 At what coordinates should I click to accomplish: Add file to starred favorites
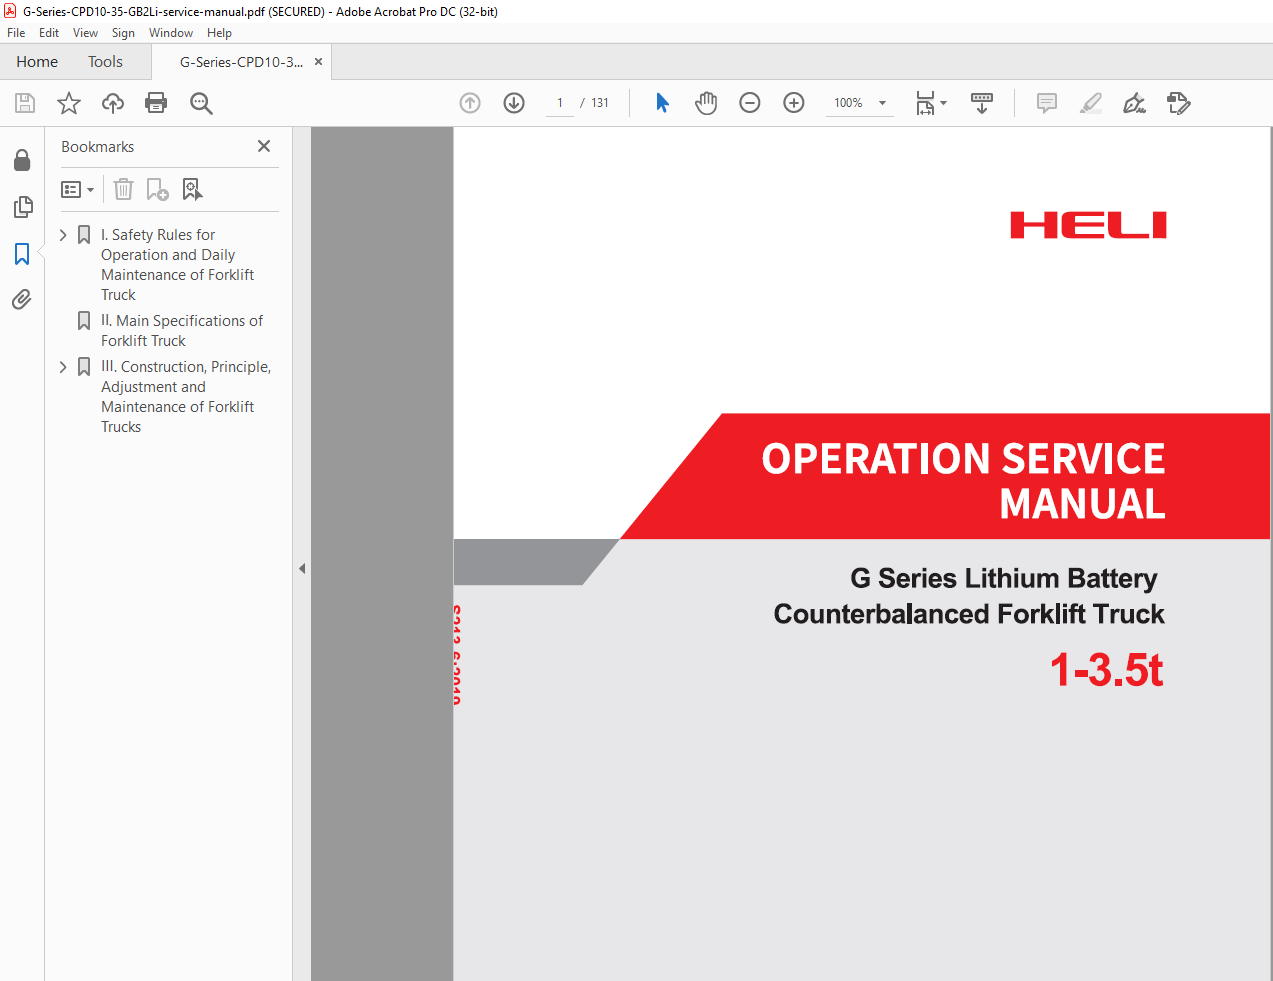(x=69, y=103)
